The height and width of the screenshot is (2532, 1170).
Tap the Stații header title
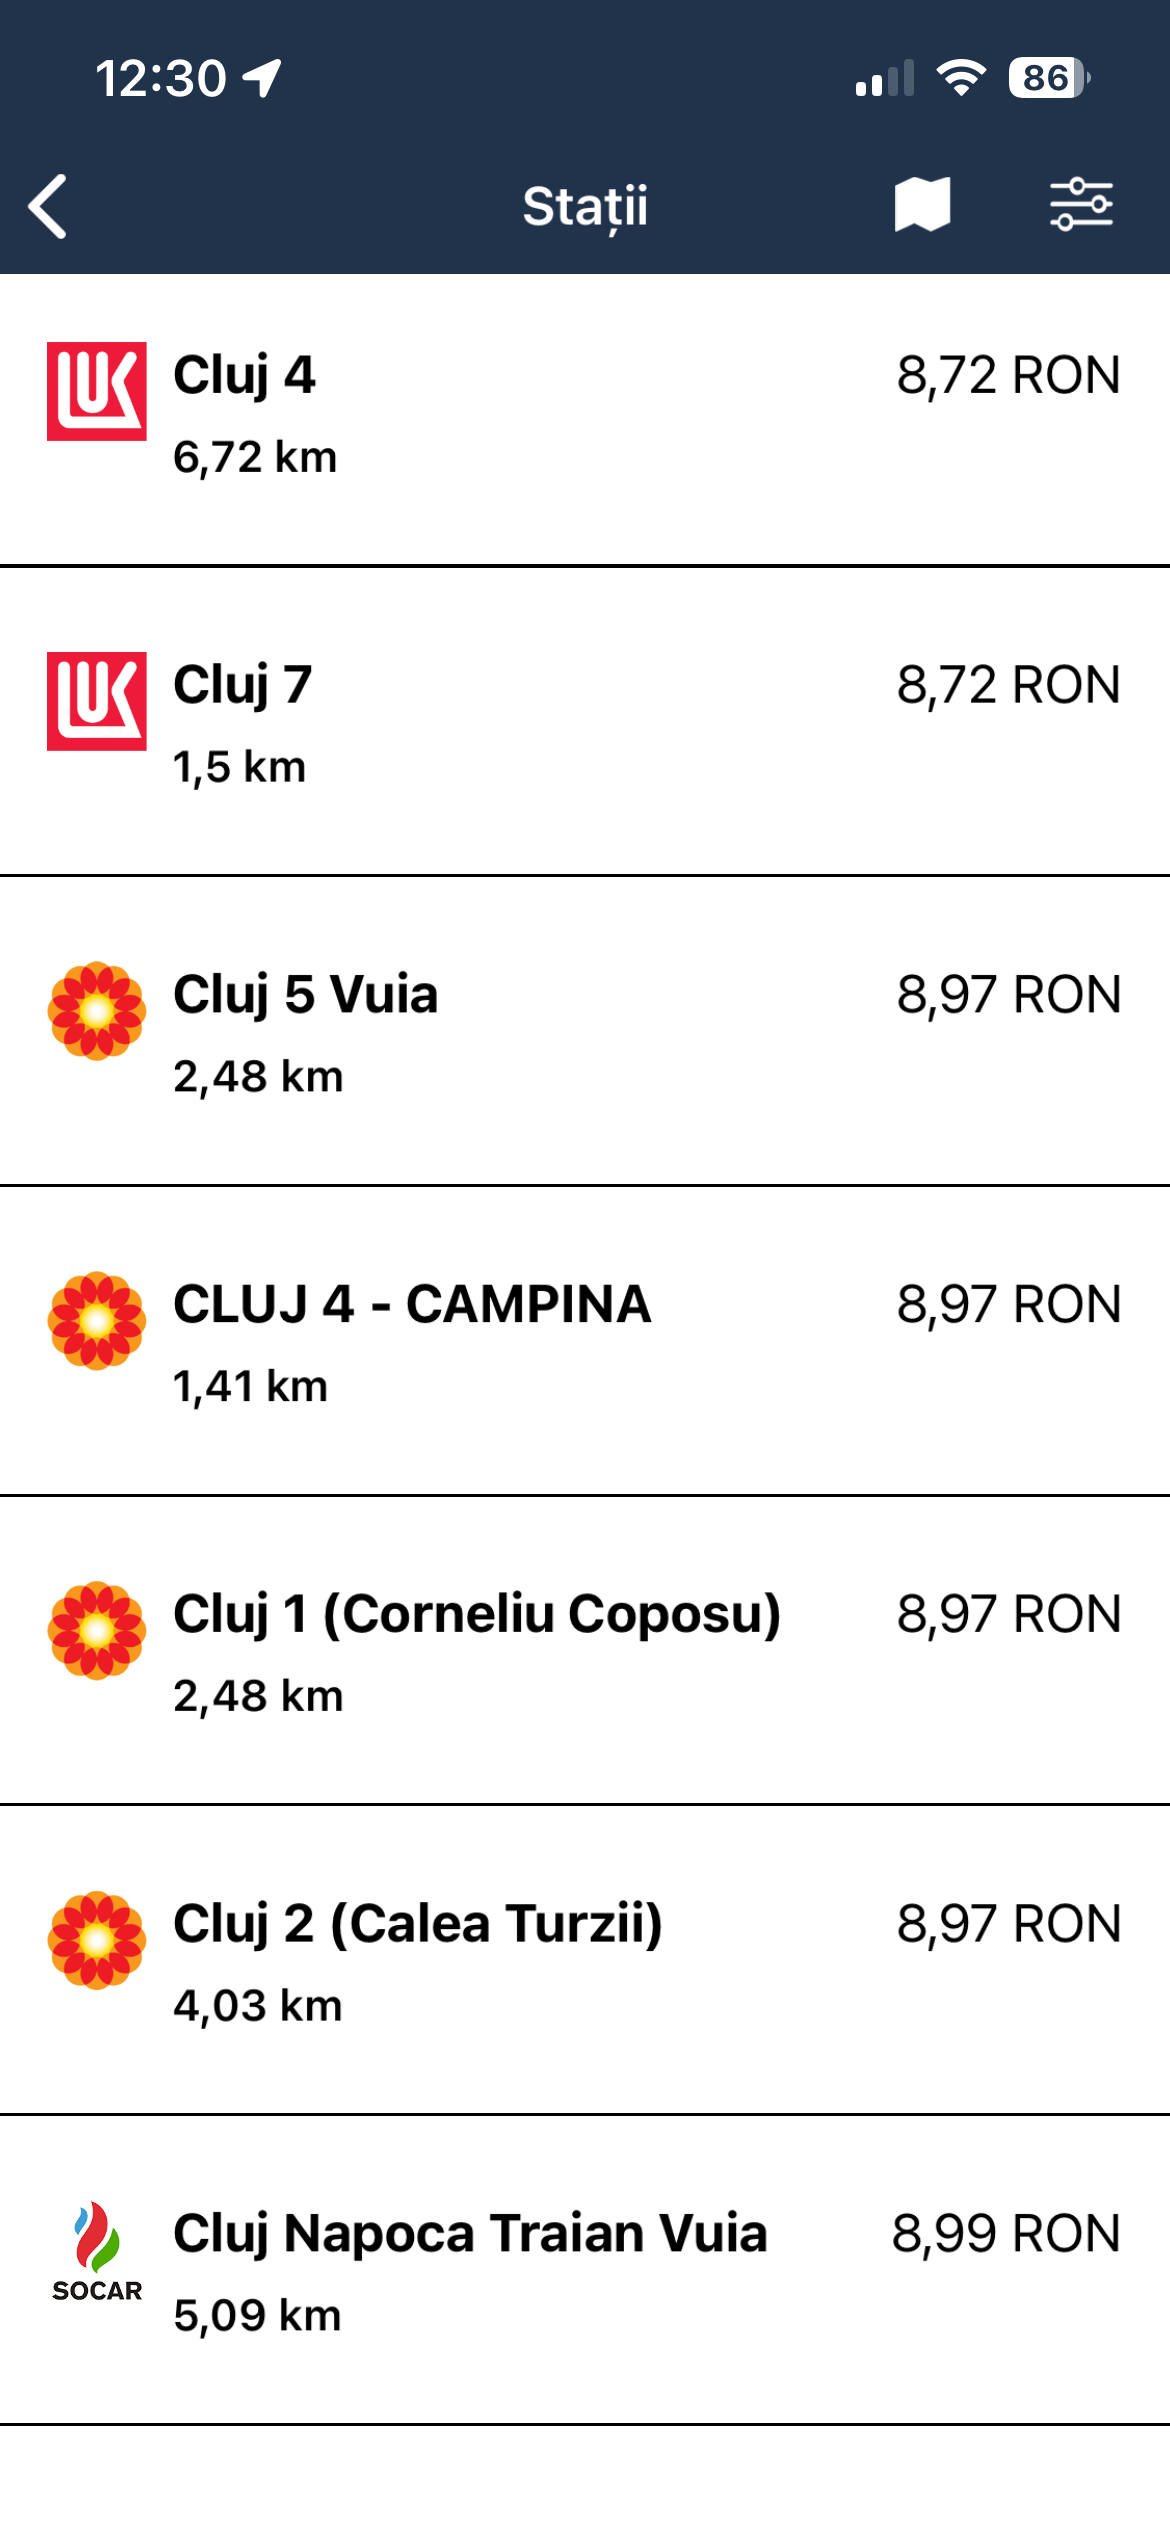(585, 206)
